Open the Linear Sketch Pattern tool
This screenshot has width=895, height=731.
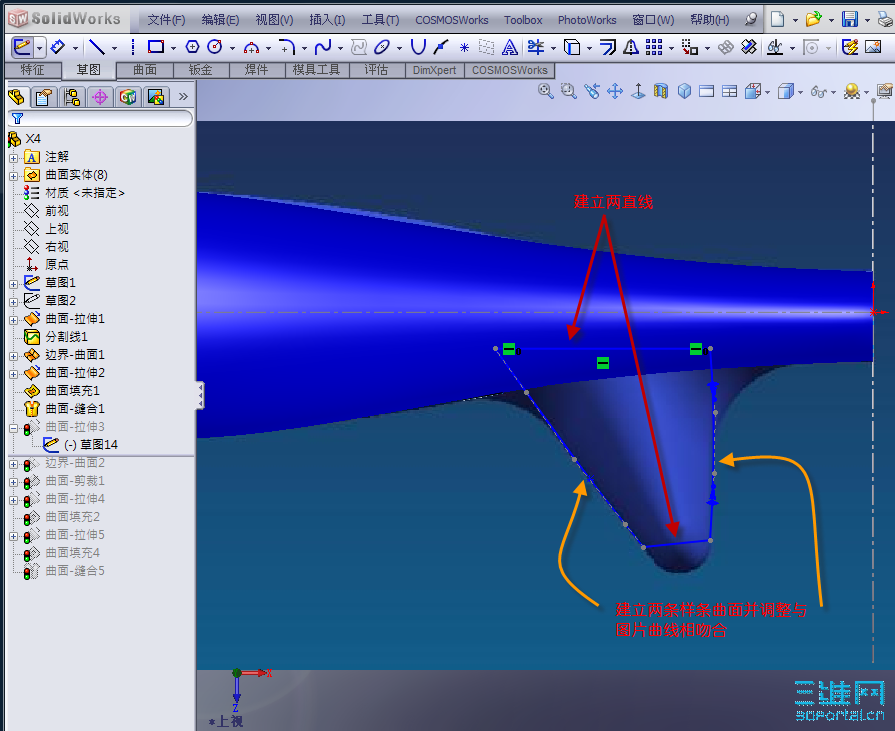pyautogui.click(x=654, y=47)
